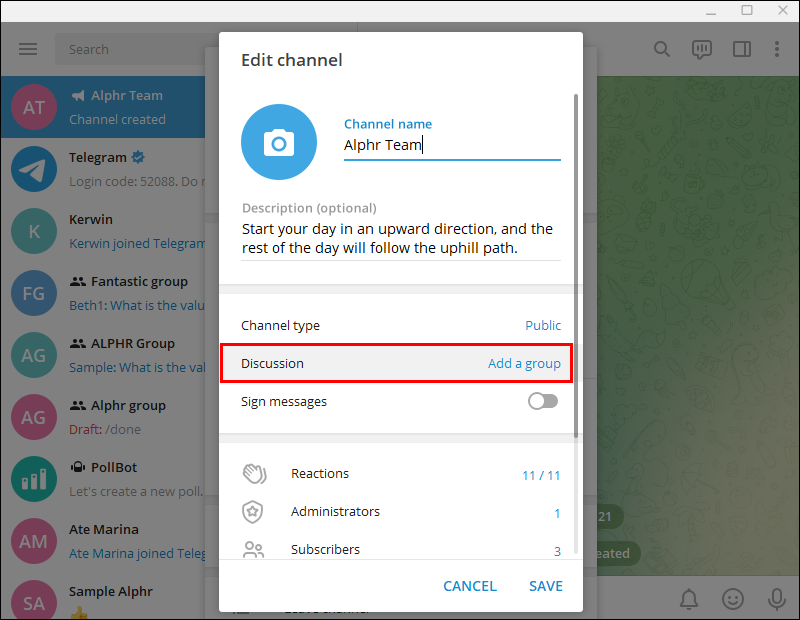This screenshot has height=620, width=800.
Task: Click the camera icon to set channel photo
Action: point(279,142)
